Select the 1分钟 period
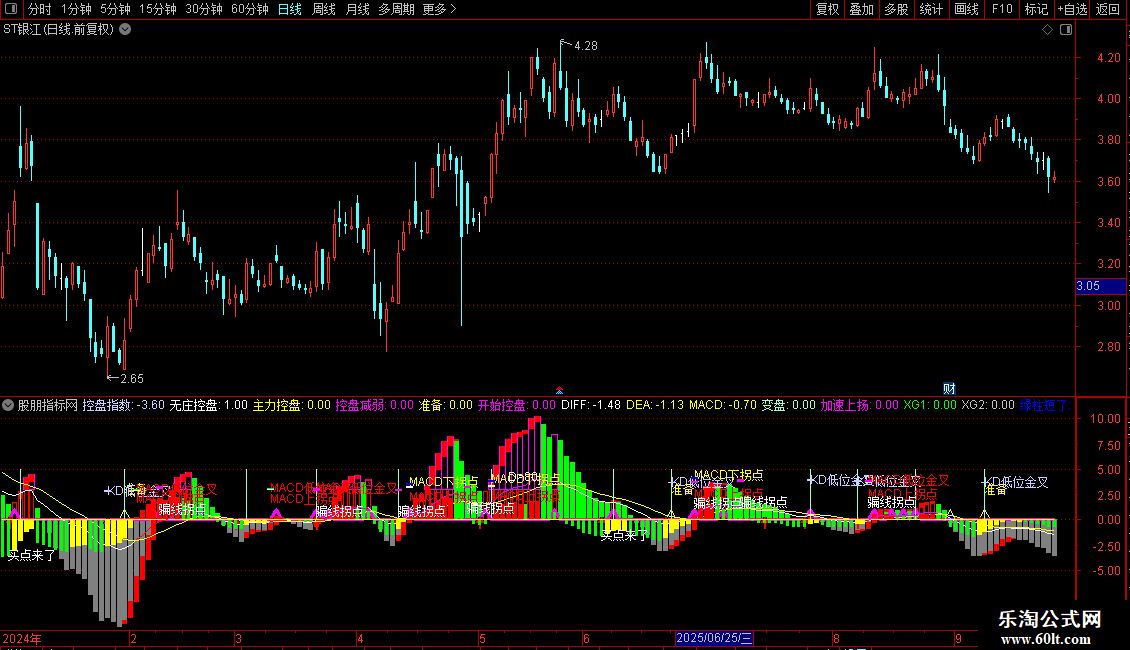1130x650 pixels. pos(76,9)
